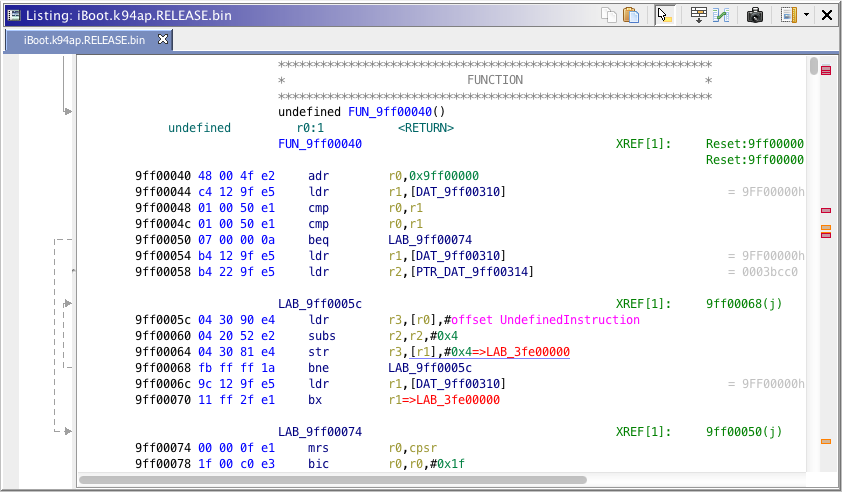Click the blue FUN_9ff00040 label

click(x=320, y=144)
